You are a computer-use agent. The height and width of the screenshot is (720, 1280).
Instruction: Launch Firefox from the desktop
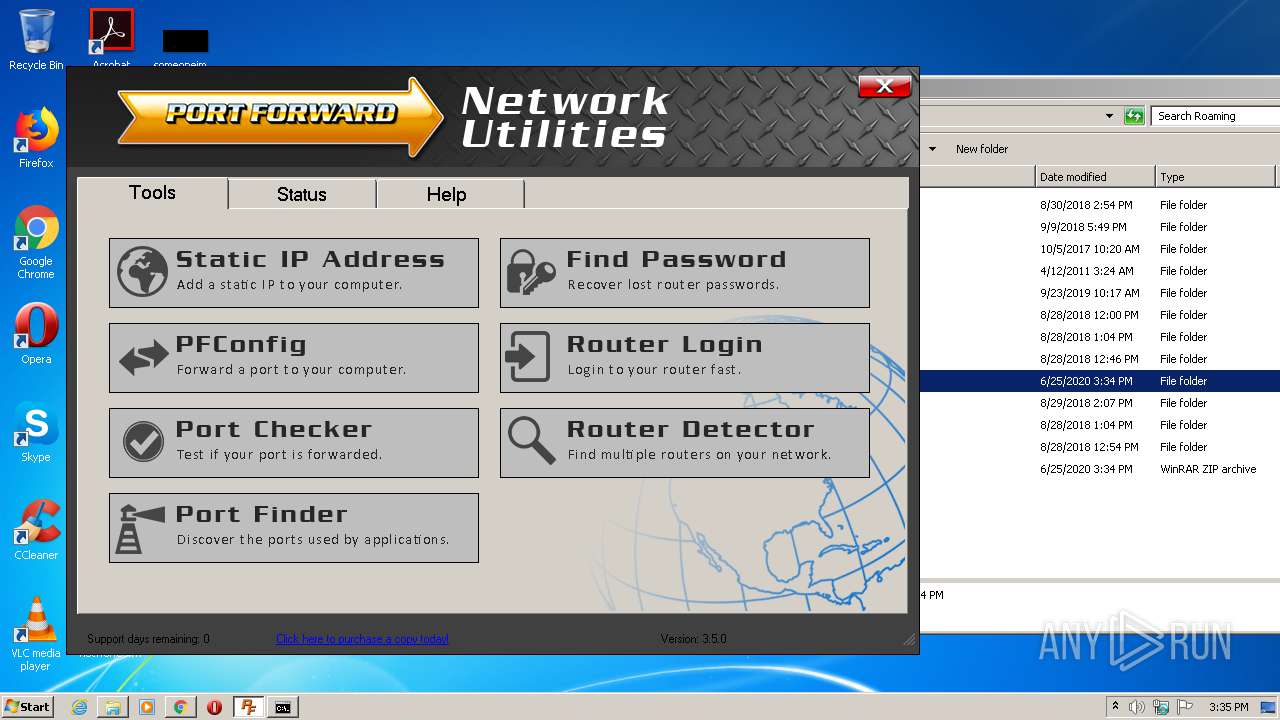[x=36, y=138]
